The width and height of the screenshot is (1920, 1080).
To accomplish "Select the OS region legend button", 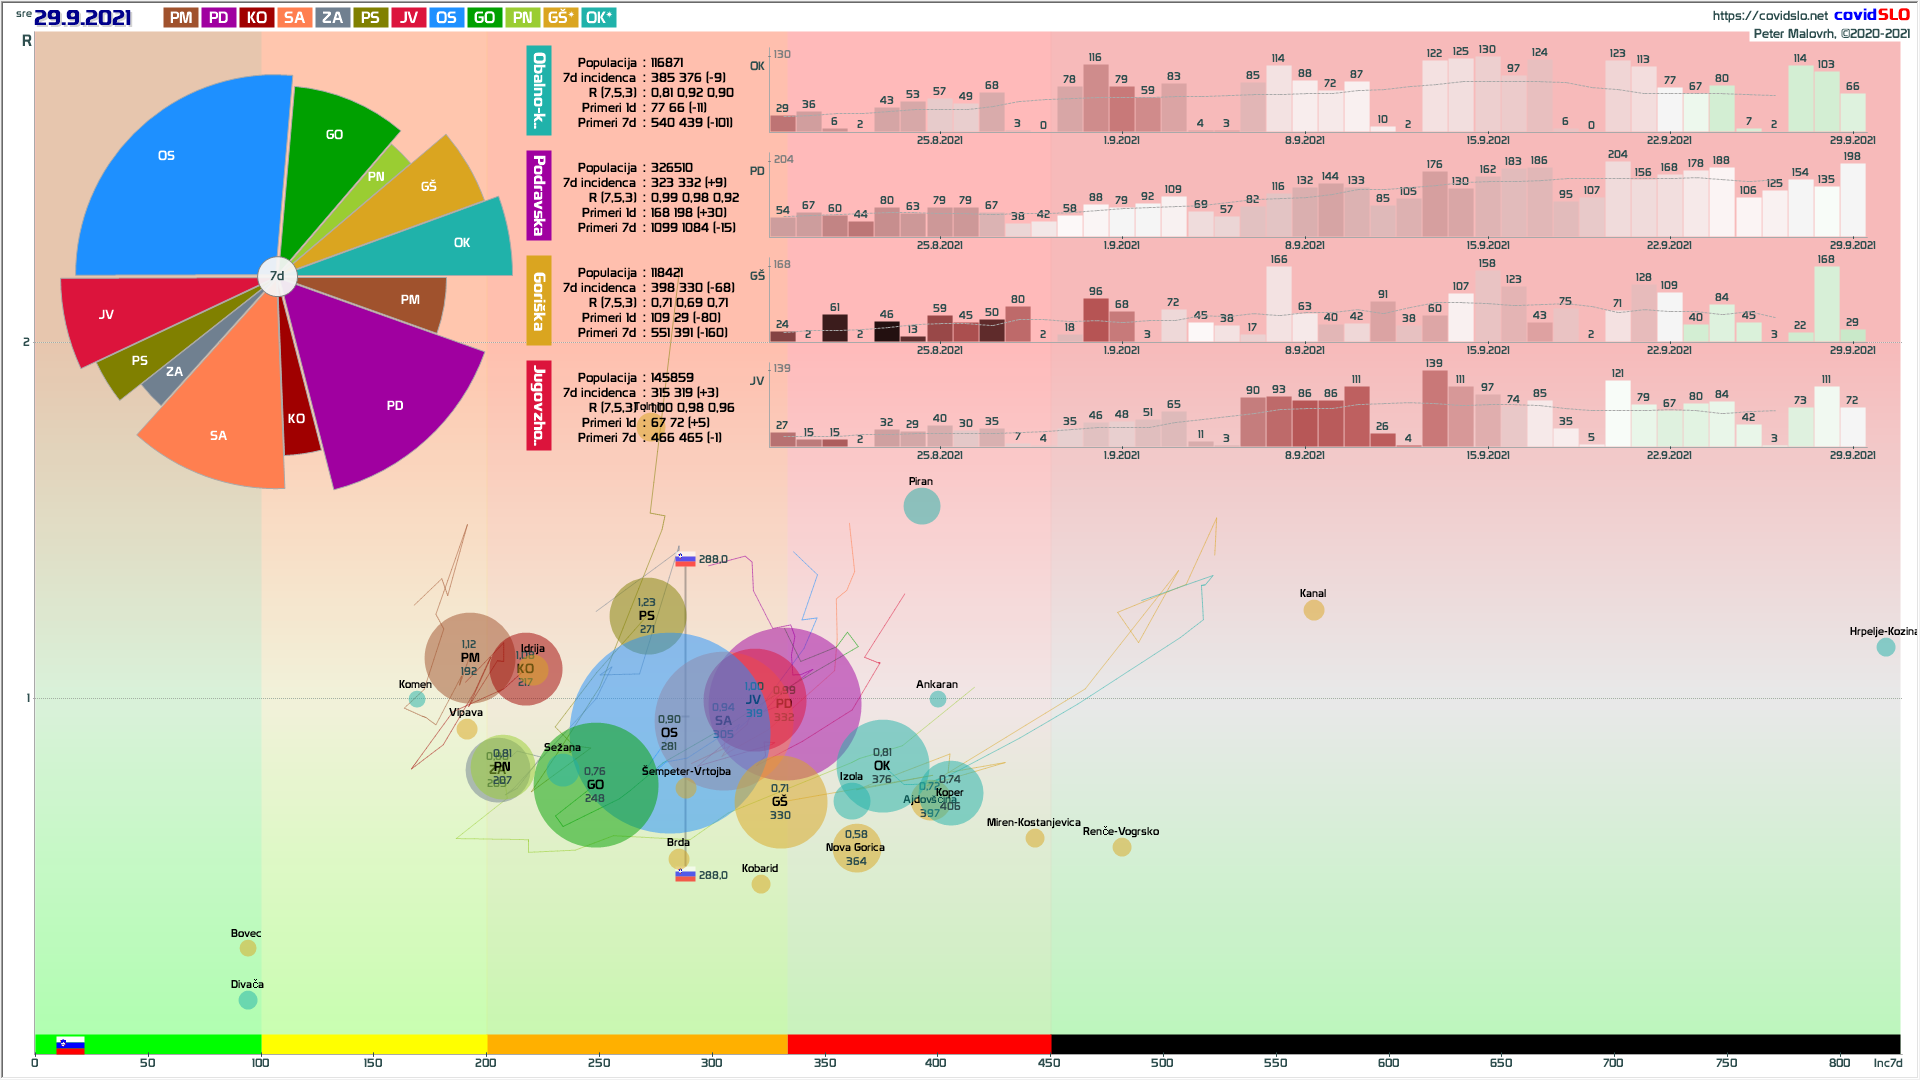I will click(x=446, y=18).
